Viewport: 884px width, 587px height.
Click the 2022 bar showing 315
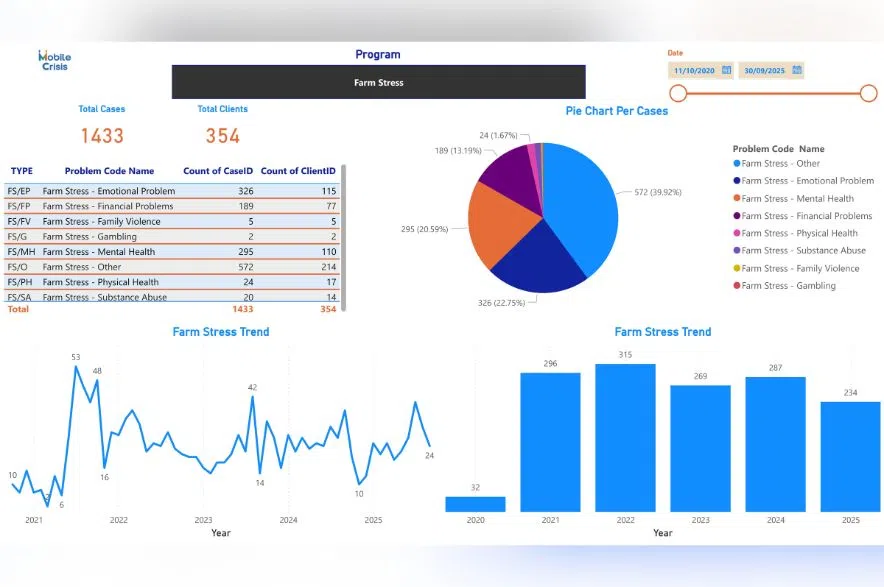625,437
